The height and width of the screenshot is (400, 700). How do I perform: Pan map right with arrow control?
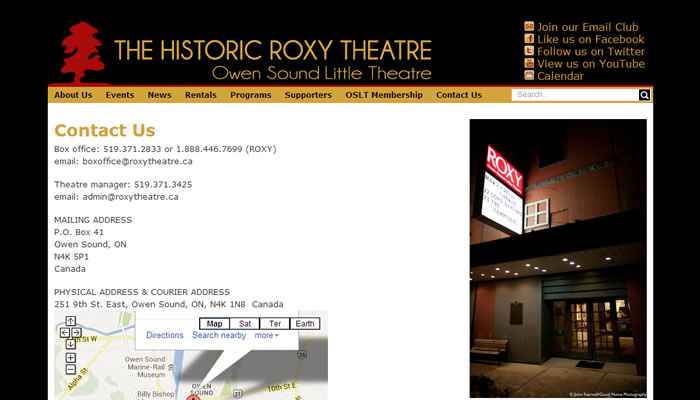click(76, 333)
